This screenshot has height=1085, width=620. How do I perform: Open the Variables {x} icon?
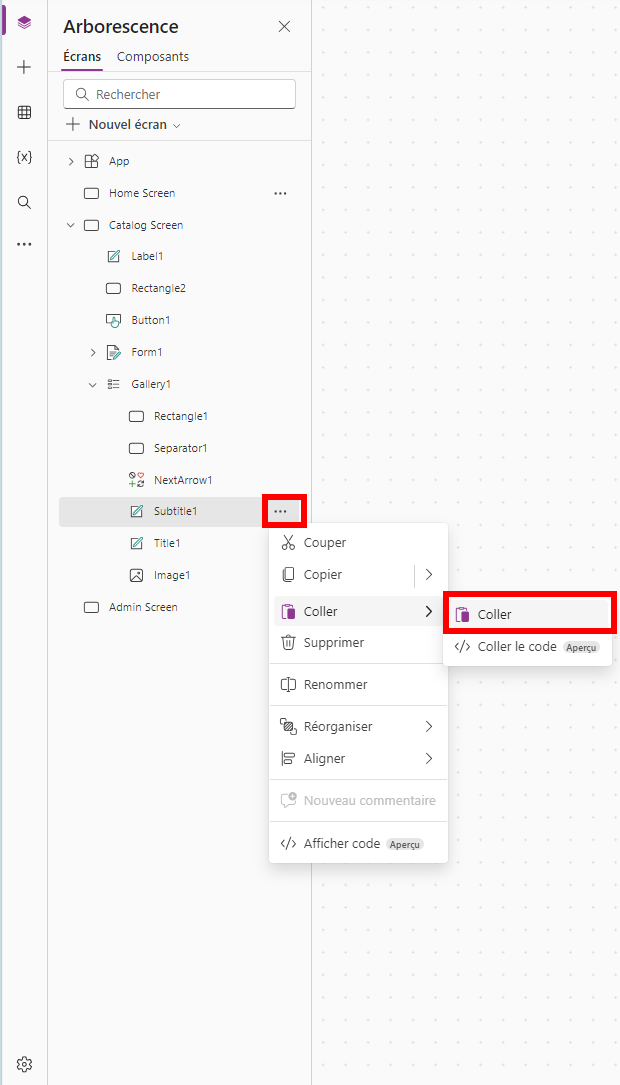[x=24, y=157]
